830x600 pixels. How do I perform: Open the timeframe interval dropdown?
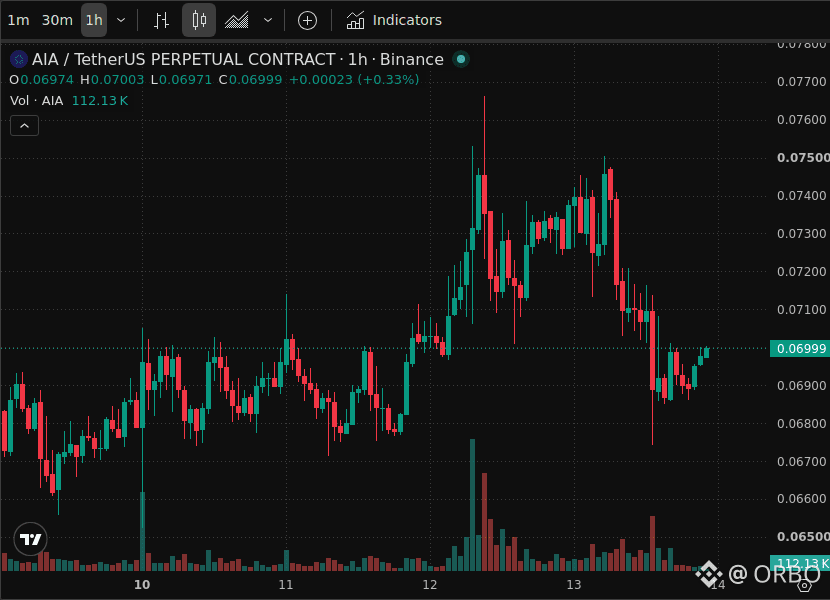point(121,20)
